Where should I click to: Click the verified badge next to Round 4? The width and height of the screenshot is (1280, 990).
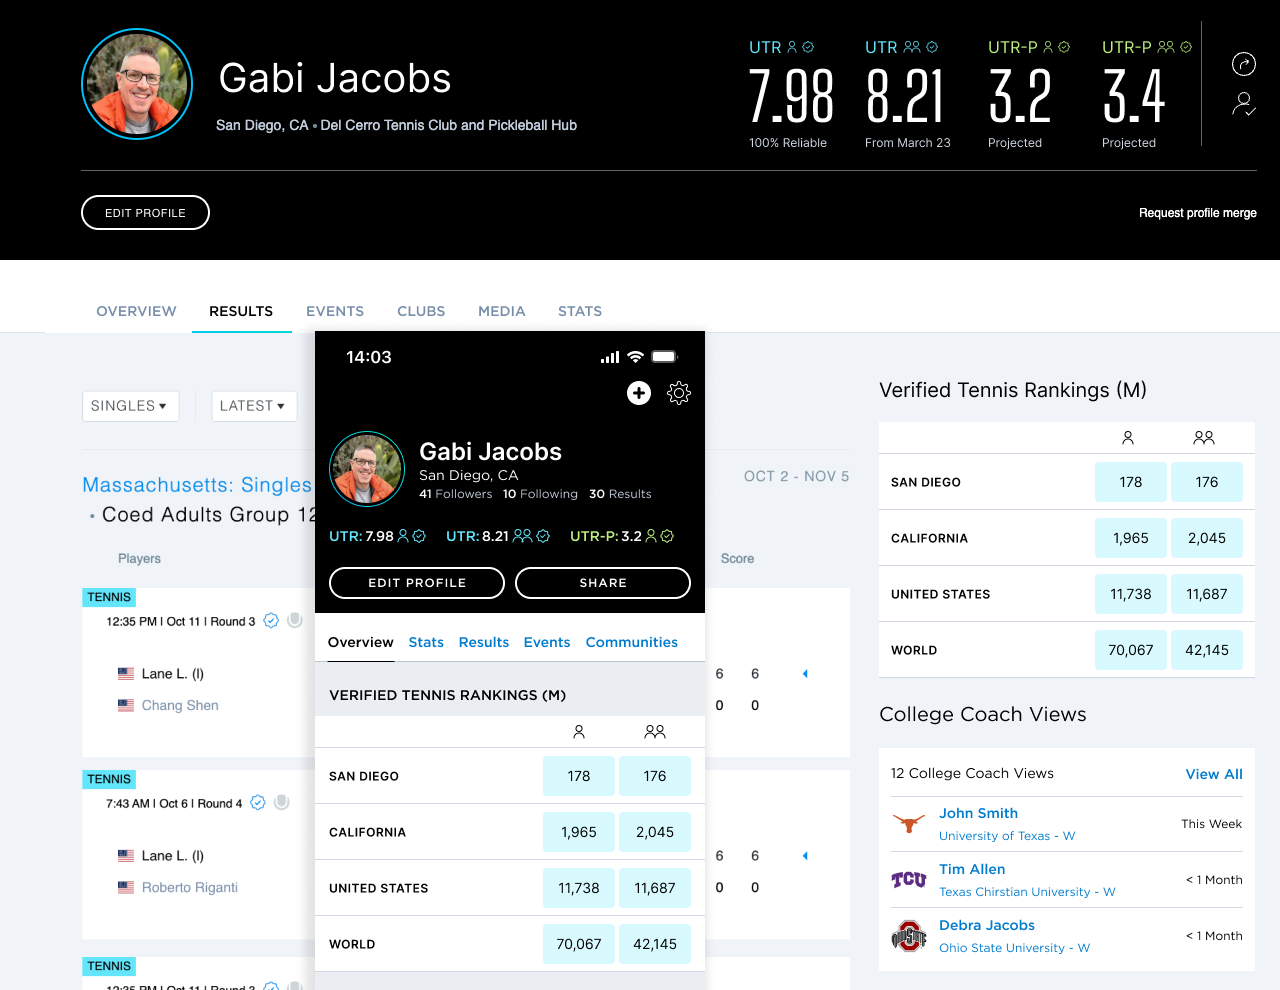(258, 803)
